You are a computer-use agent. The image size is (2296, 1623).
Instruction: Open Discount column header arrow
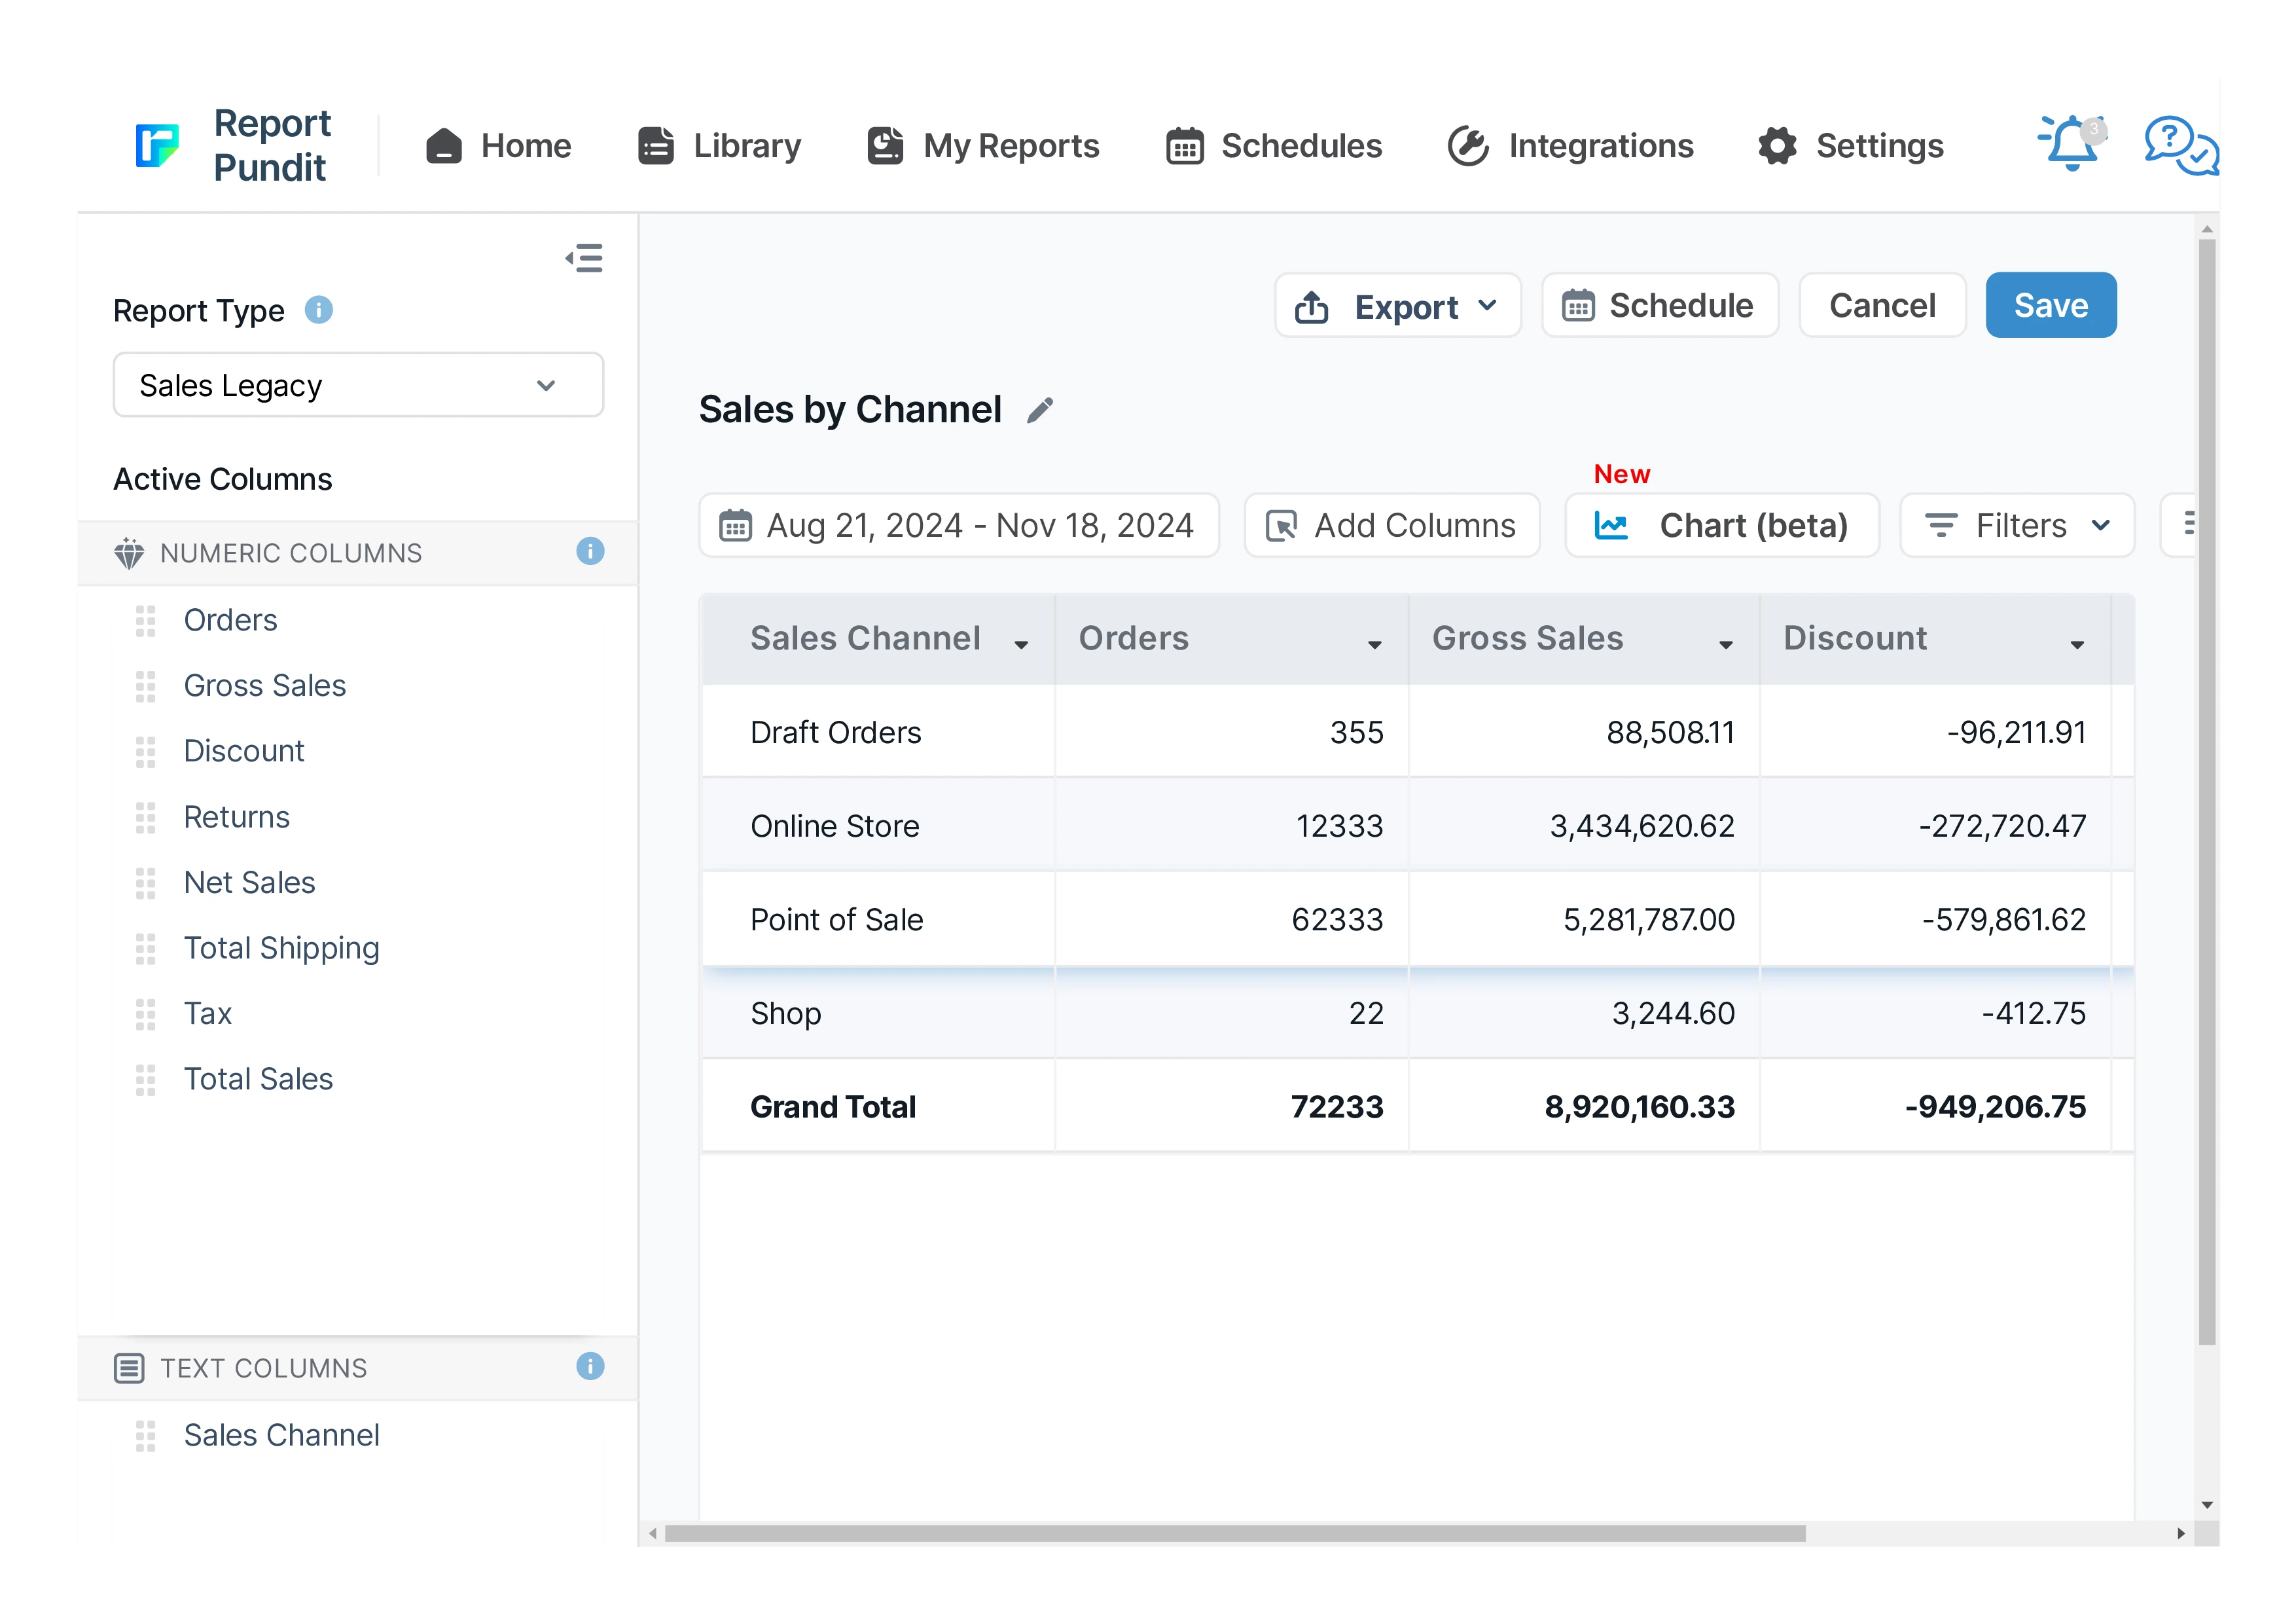[2077, 645]
